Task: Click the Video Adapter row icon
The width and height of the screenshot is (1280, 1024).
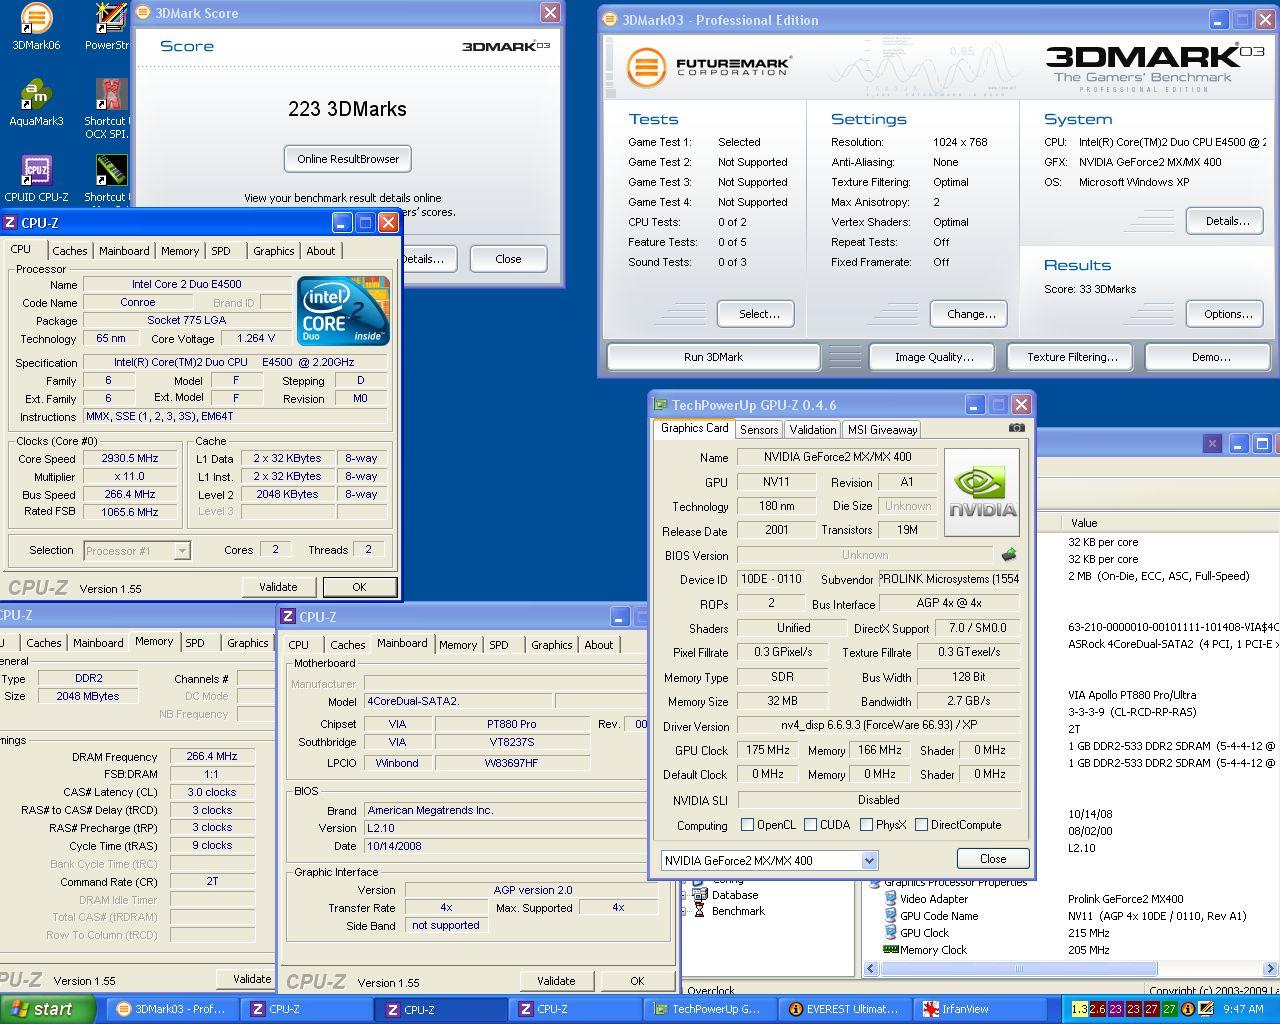Action: coord(890,899)
